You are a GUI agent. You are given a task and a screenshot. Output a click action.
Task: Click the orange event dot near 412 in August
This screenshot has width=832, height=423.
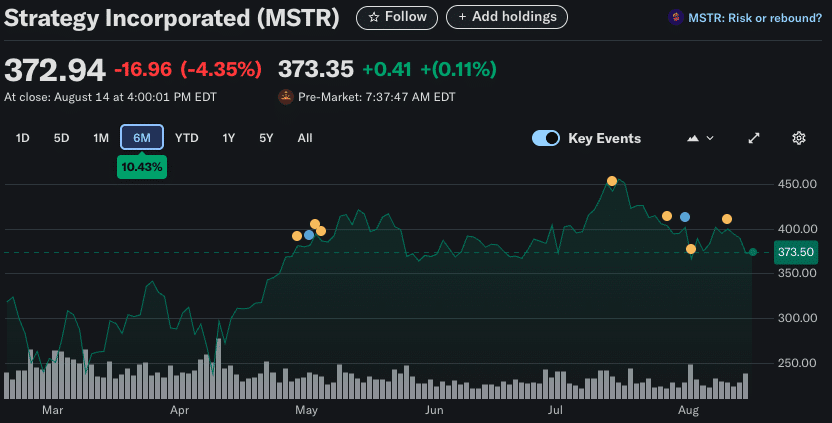pos(727,219)
